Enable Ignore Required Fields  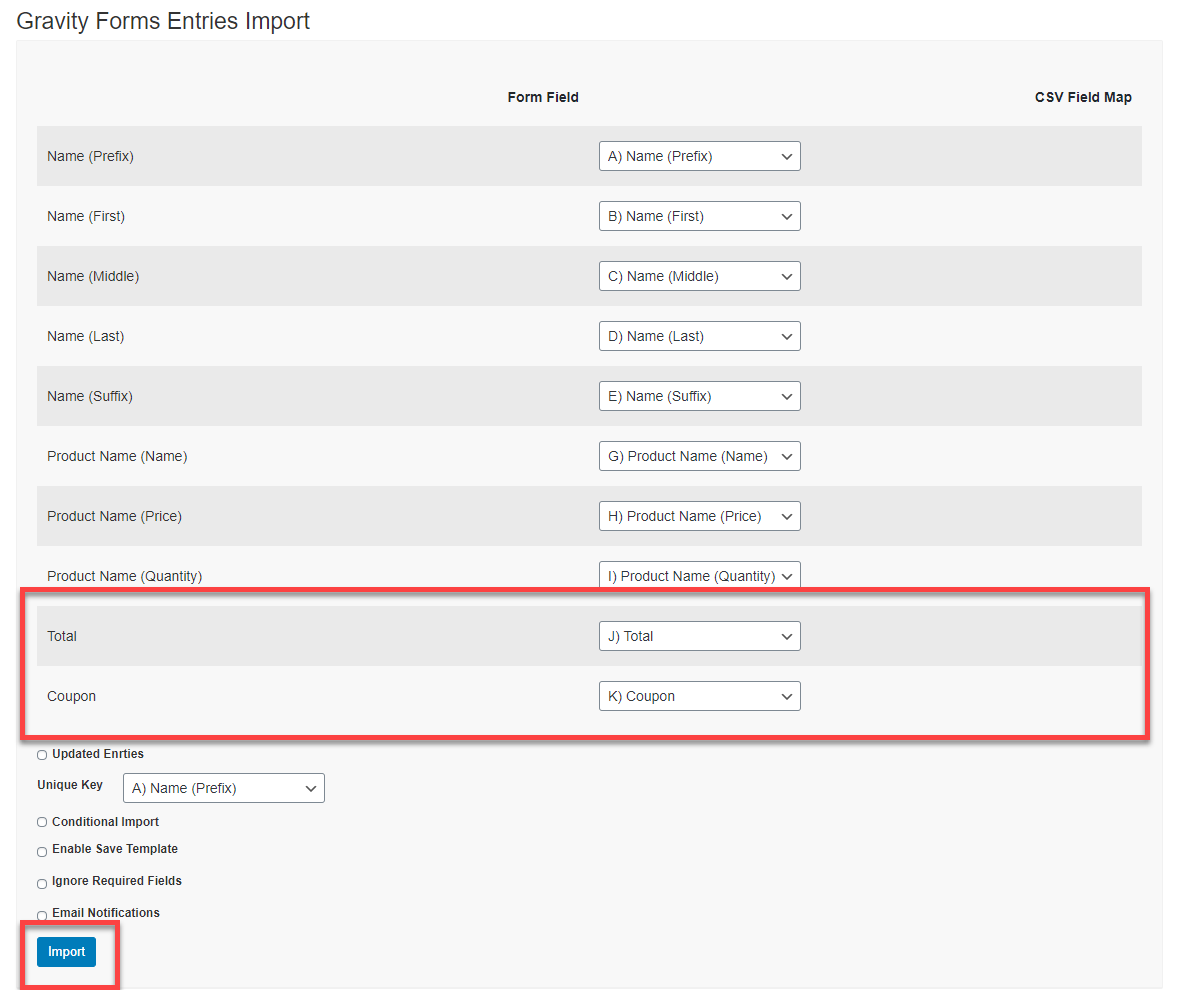click(41, 883)
